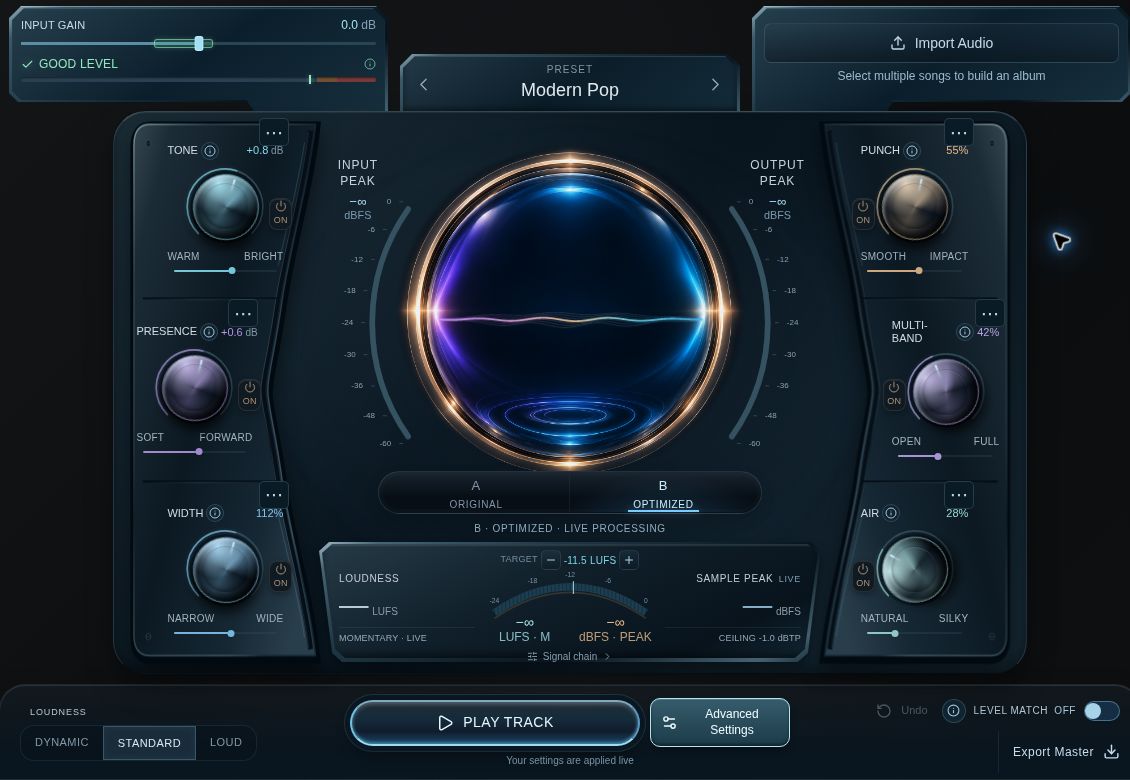Toggle the Punch module ON power switch
This screenshot has width=1130, height=780.
[863, 213]
